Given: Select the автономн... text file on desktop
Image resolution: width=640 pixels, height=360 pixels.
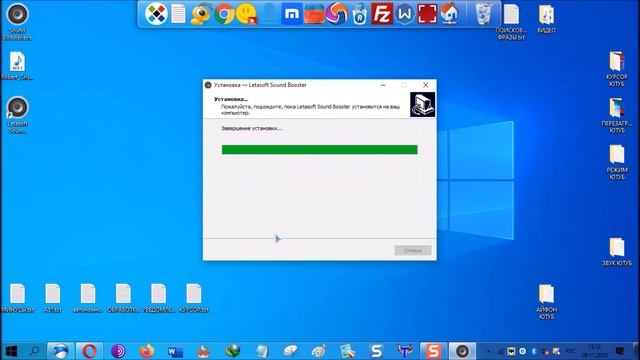Looking at the screenshot, I should [x=88, y=298].
